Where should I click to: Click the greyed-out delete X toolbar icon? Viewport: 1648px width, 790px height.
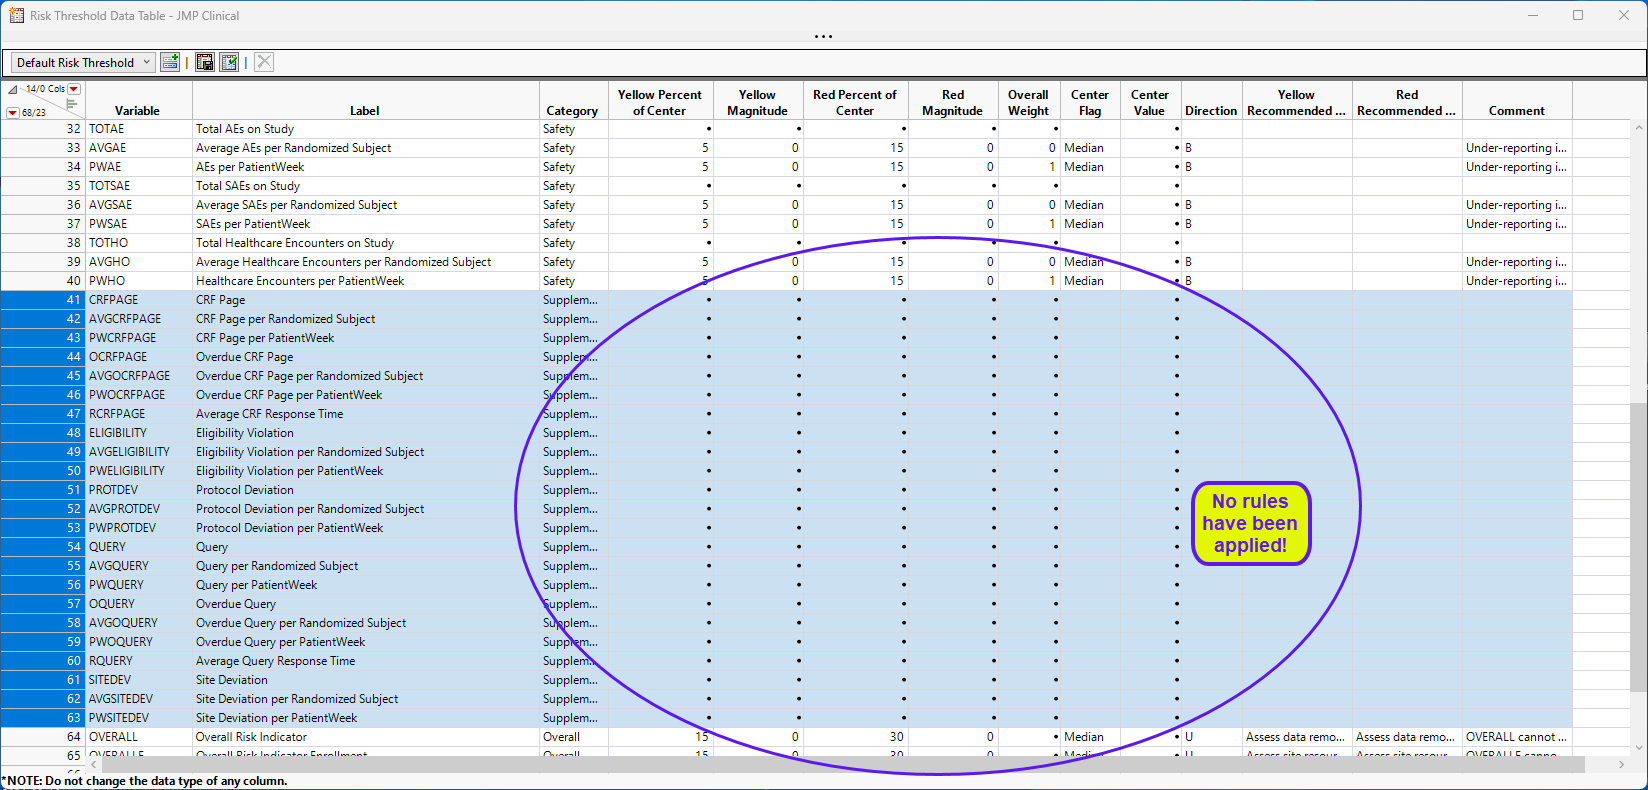tap(264, 62)
